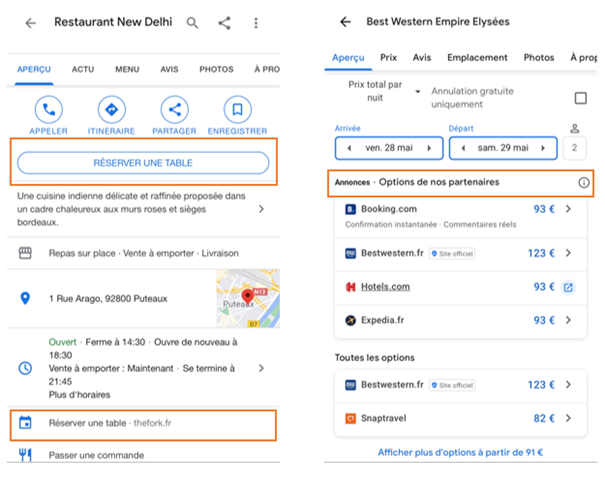This screenshot has height=484, width=605.
Task: Open the ven. 28 mai arrival field
Action: pos(389,148)
